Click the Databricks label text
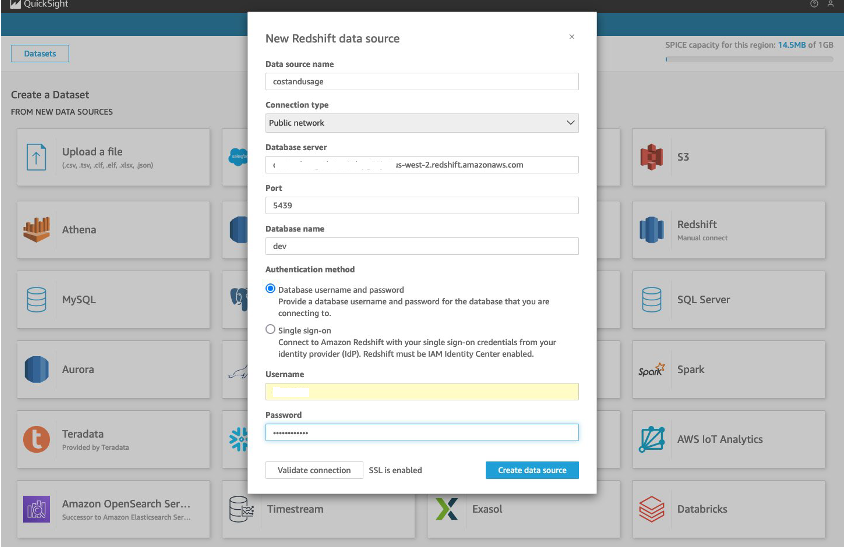The image size is (844, 548). [702, 509]
